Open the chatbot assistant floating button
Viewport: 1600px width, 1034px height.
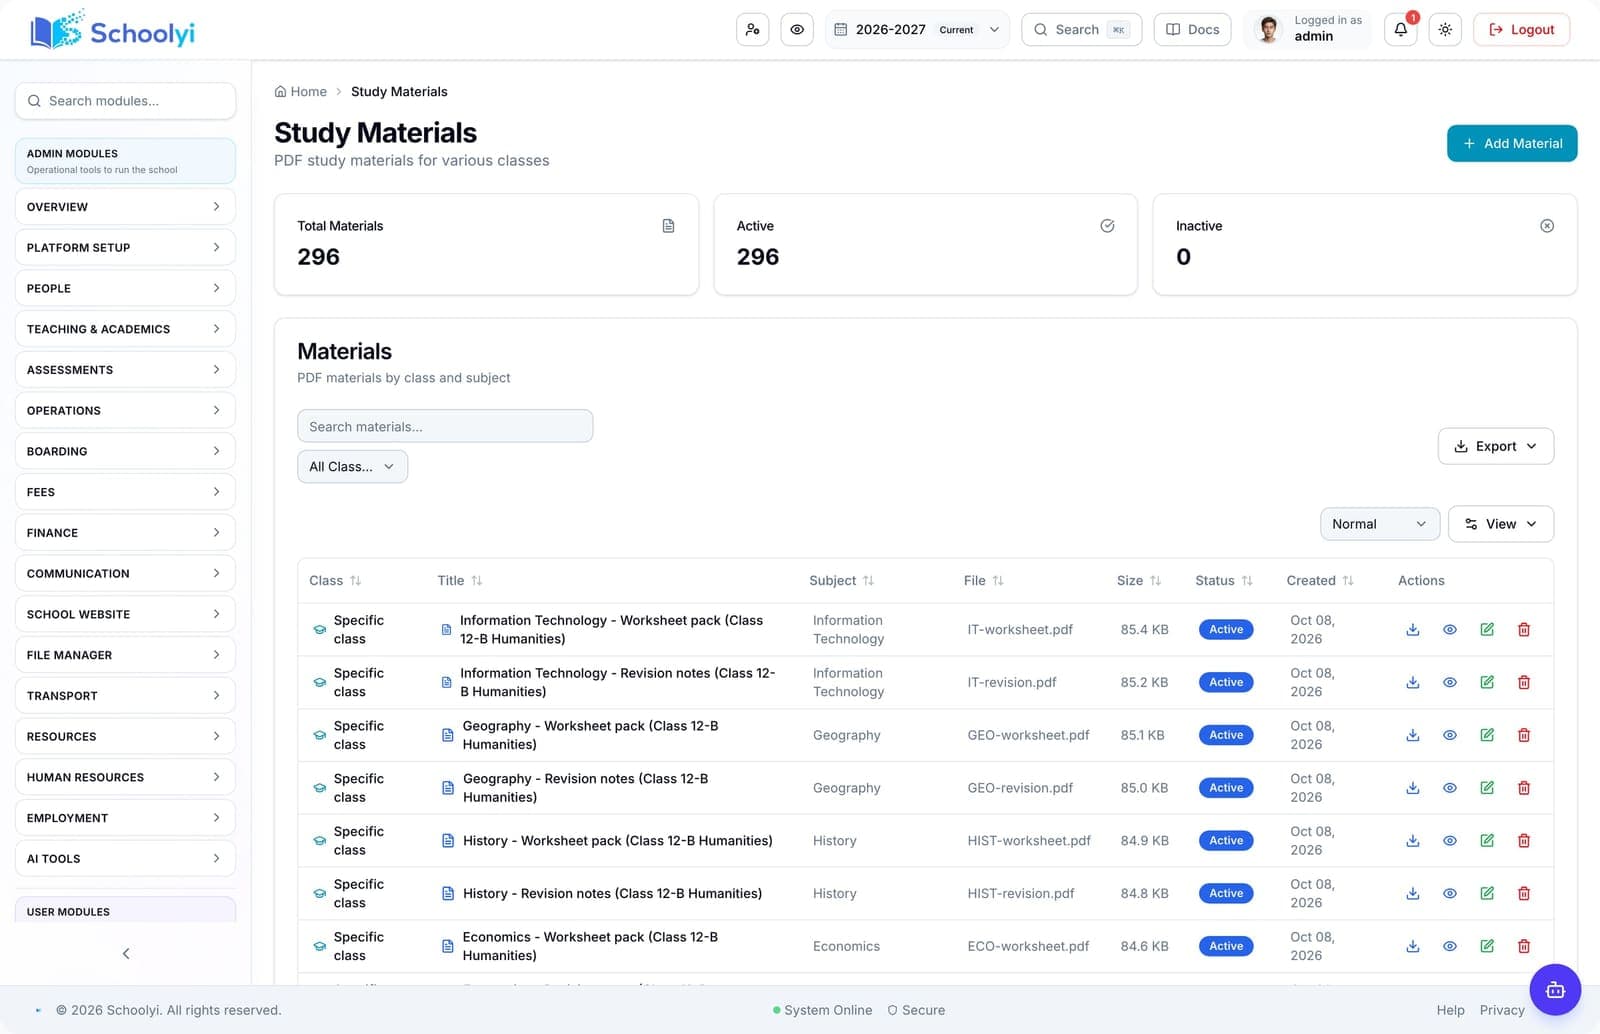(1555, 990)
